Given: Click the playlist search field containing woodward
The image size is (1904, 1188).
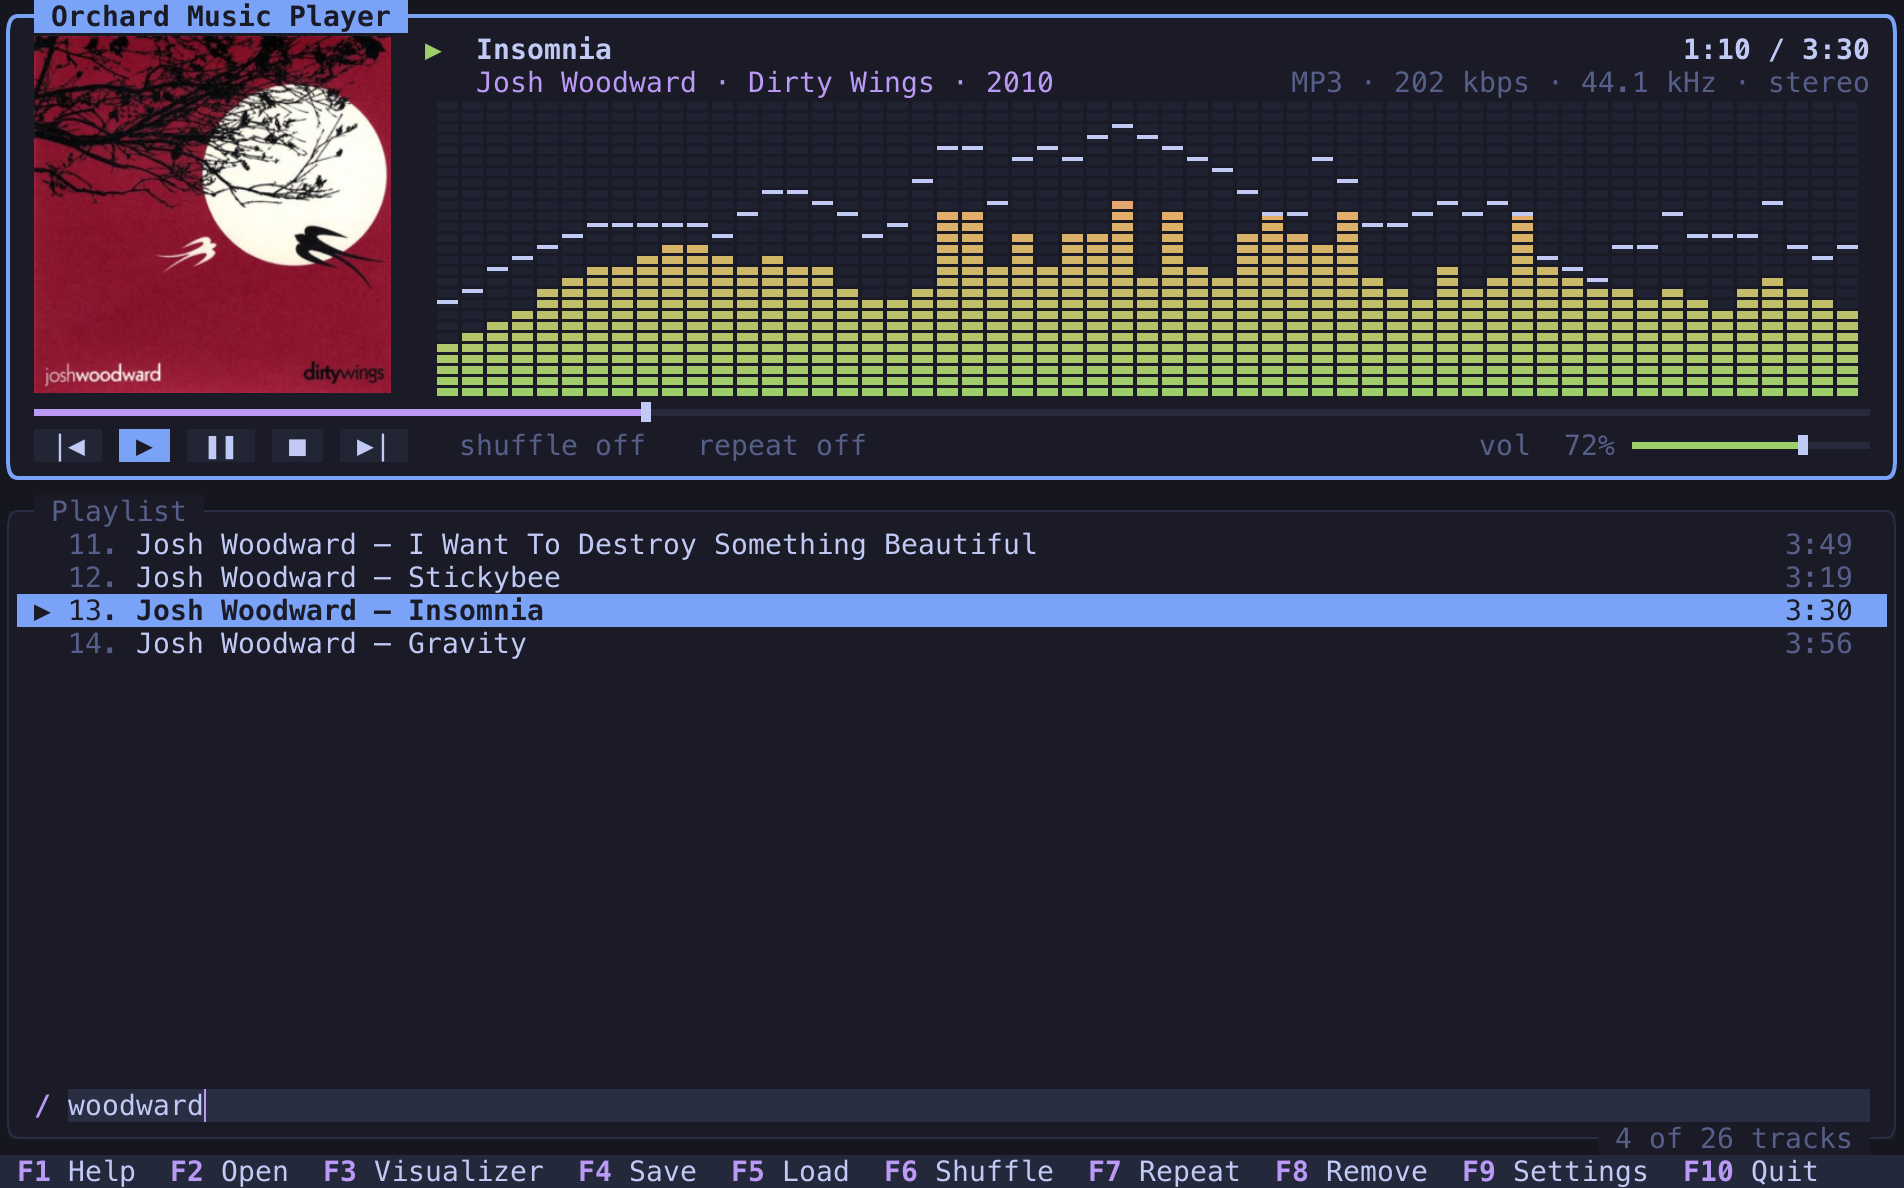Looking at the screenshot, I should (x=968, y=1105).
